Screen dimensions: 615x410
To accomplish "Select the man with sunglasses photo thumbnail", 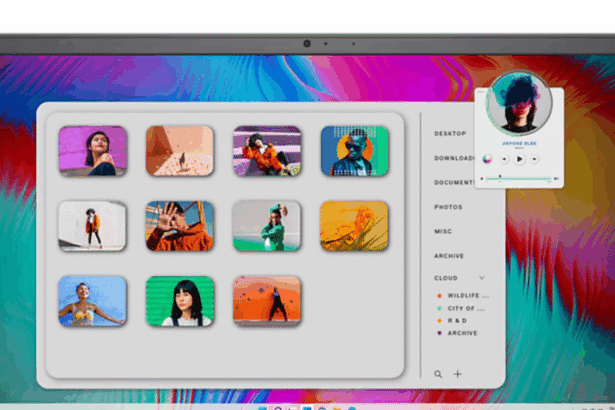I will [354, 151].
